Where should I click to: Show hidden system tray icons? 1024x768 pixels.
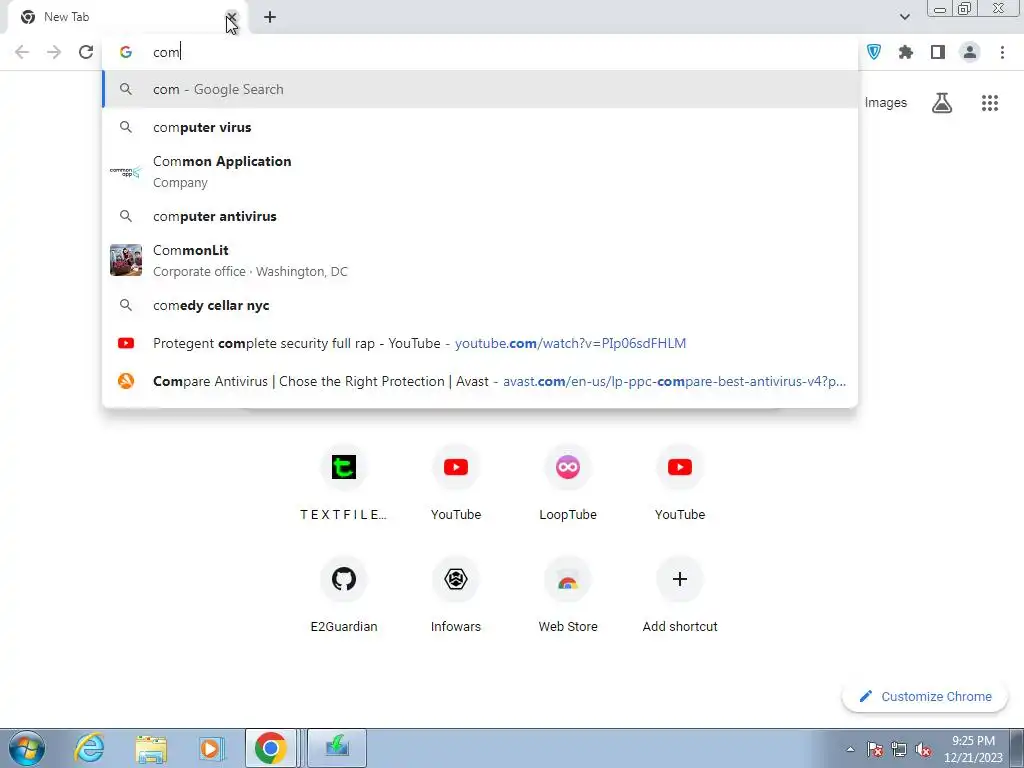850,749
